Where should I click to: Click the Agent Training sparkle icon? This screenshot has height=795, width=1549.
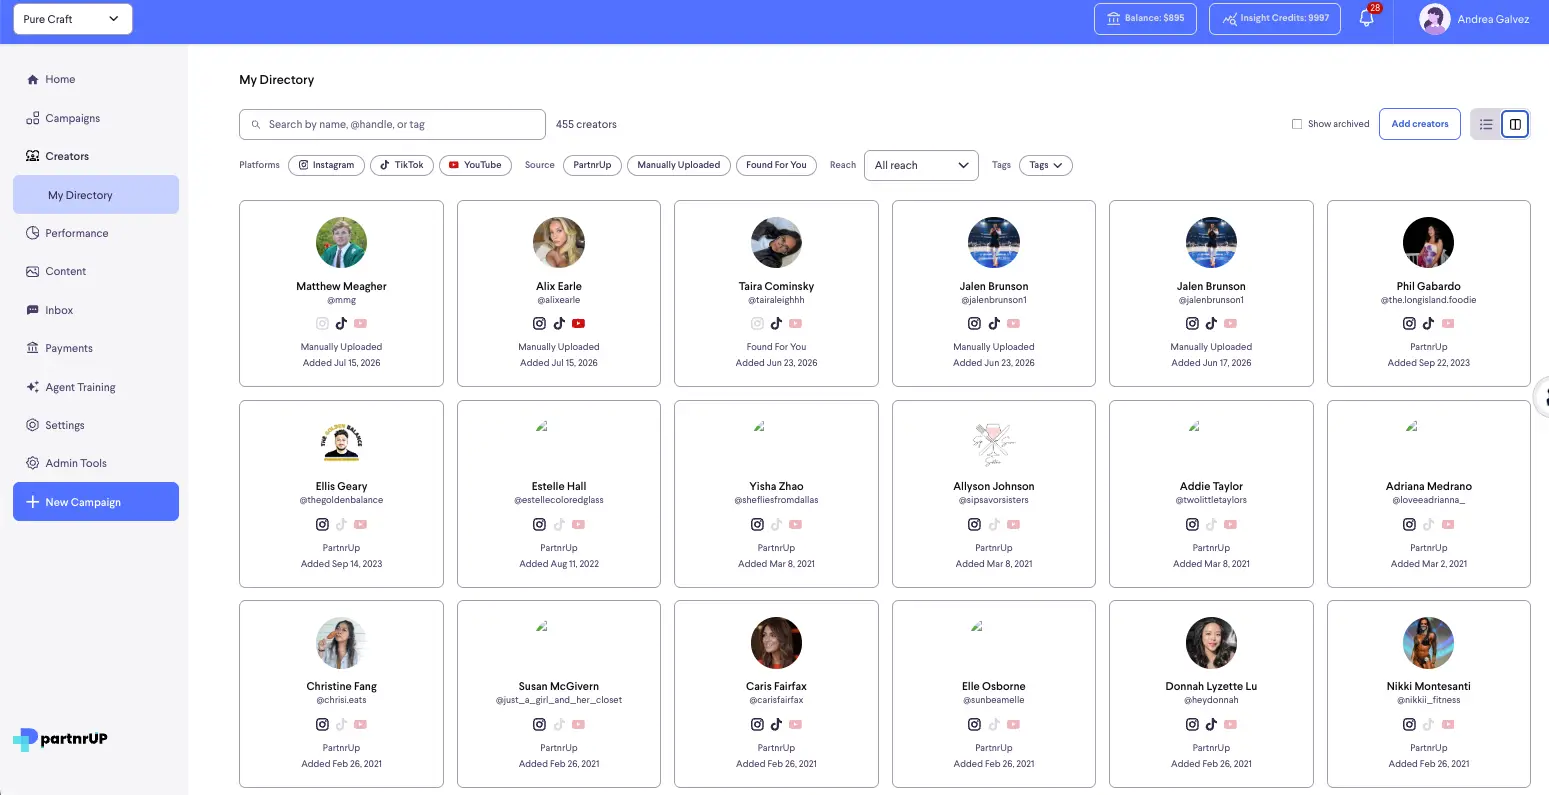pyautogui.click(x=33, y=387)
